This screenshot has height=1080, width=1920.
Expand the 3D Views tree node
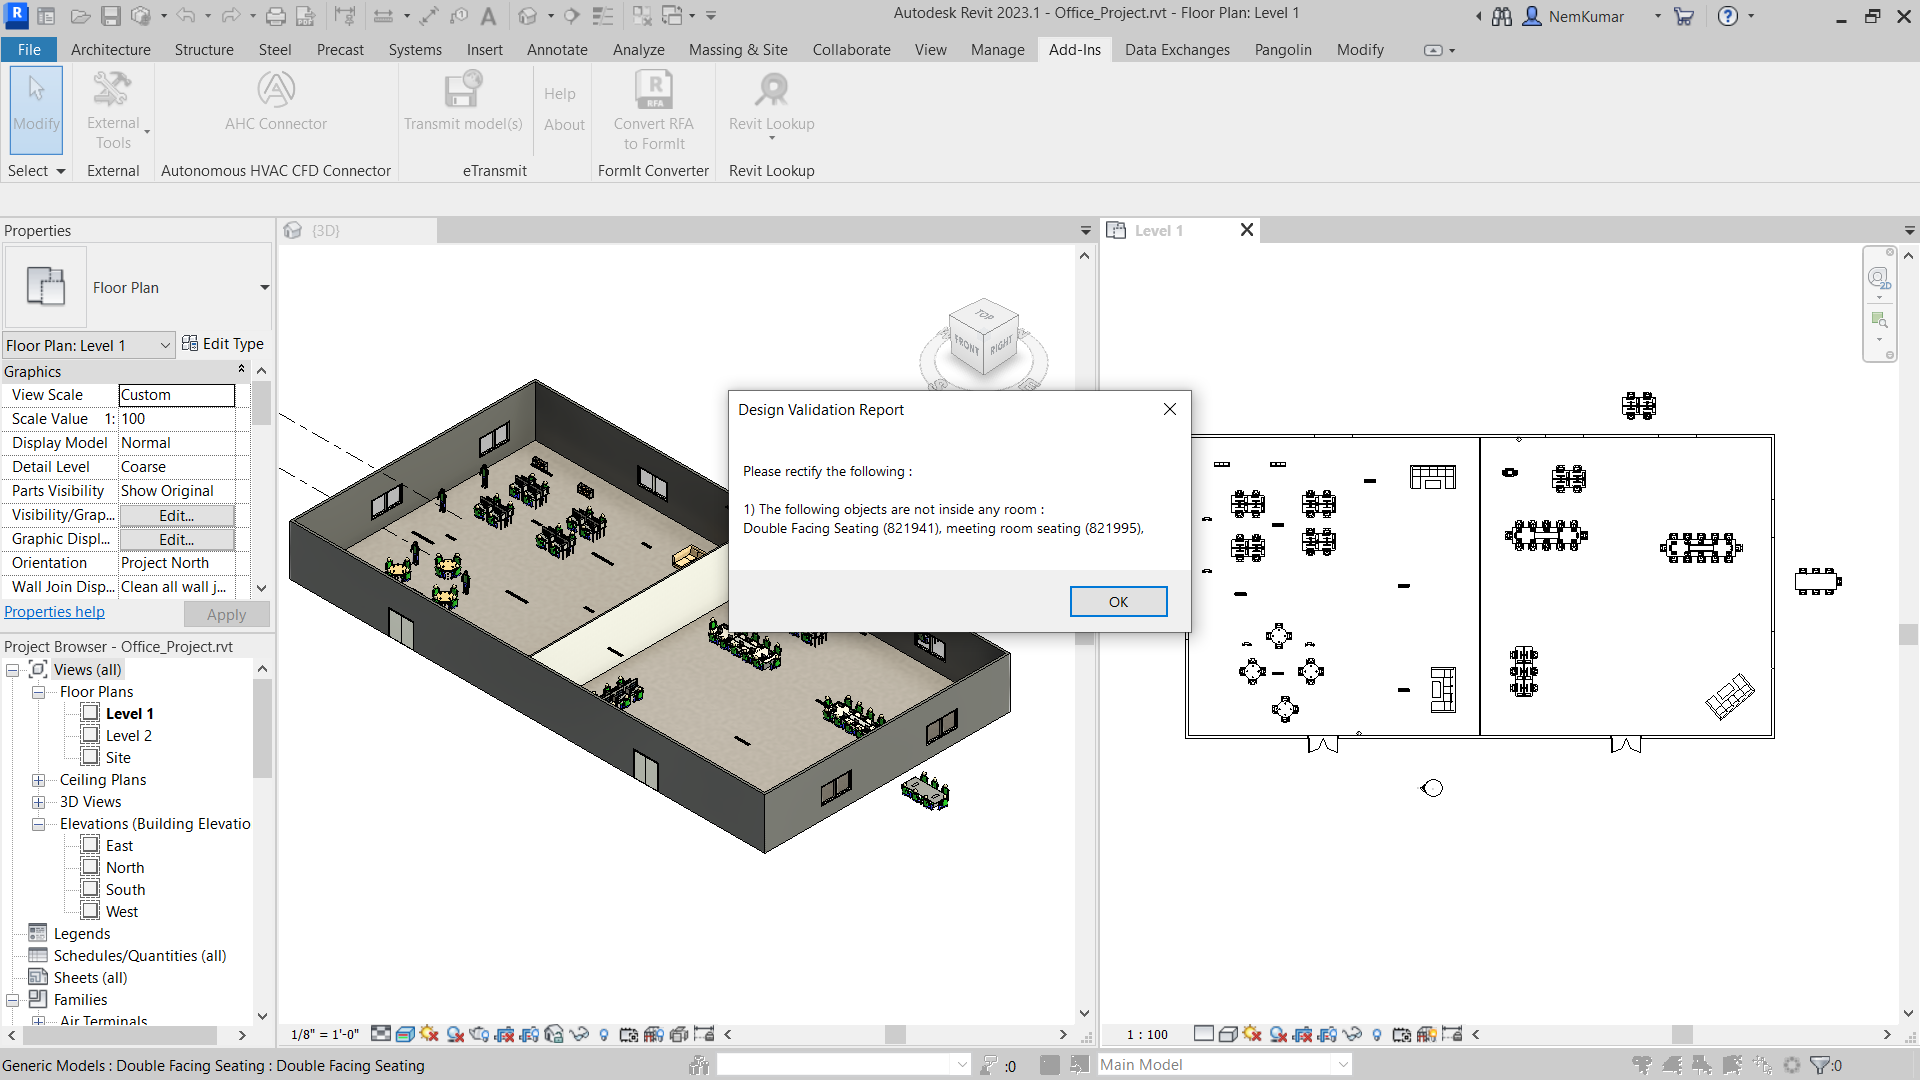point(38,802)
